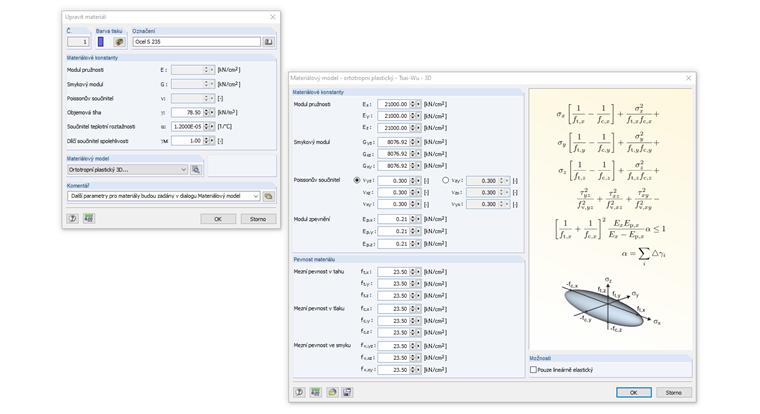Click the Pevnost materiálu section header

(314, 259)
